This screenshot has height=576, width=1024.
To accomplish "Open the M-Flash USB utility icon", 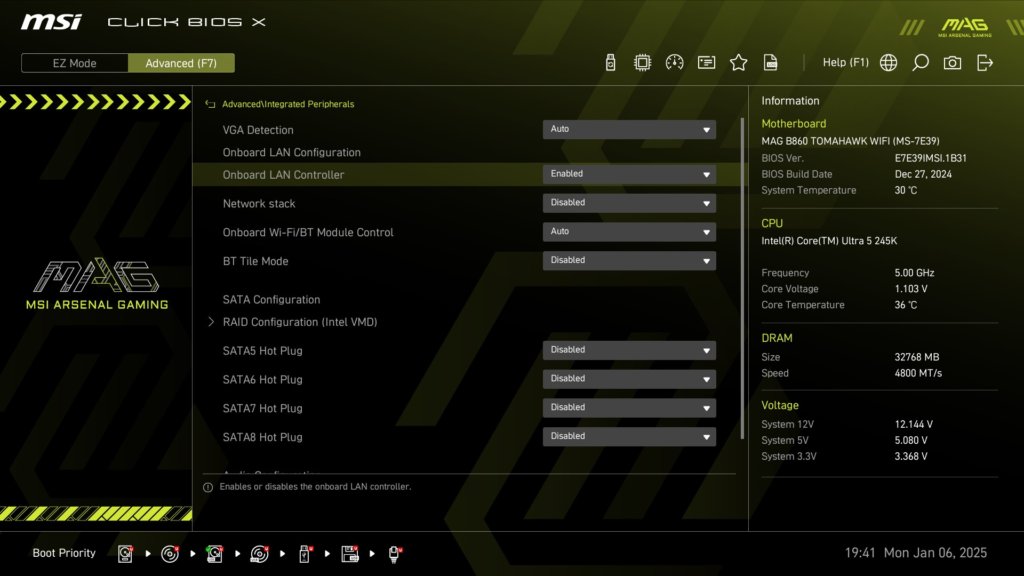I will click(x=610, y=62).
